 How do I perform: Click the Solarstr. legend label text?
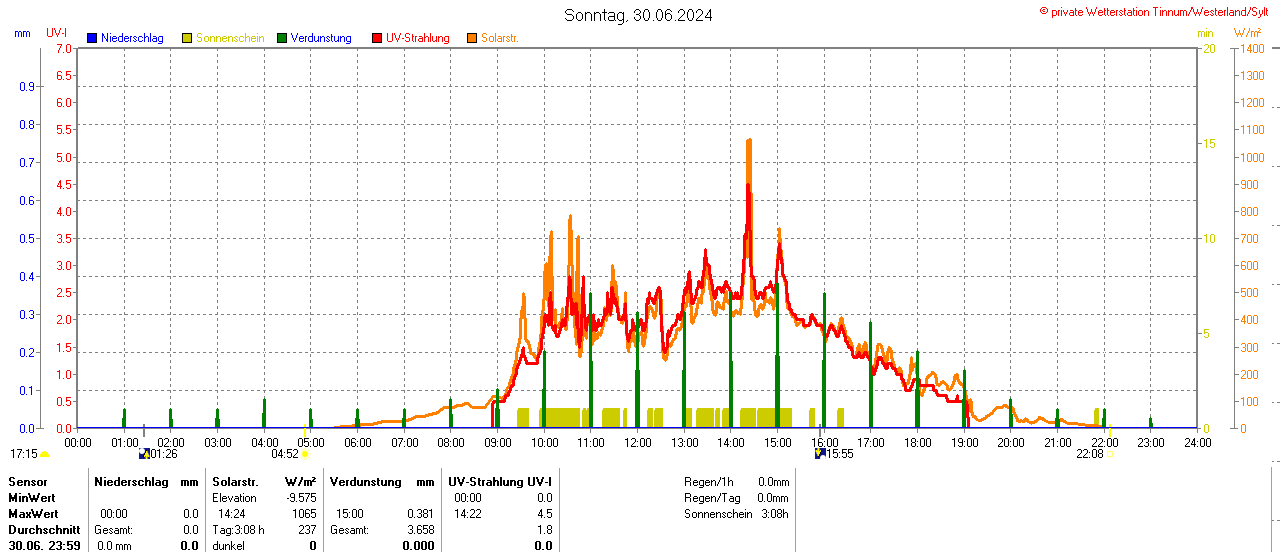tap(500, 38)
